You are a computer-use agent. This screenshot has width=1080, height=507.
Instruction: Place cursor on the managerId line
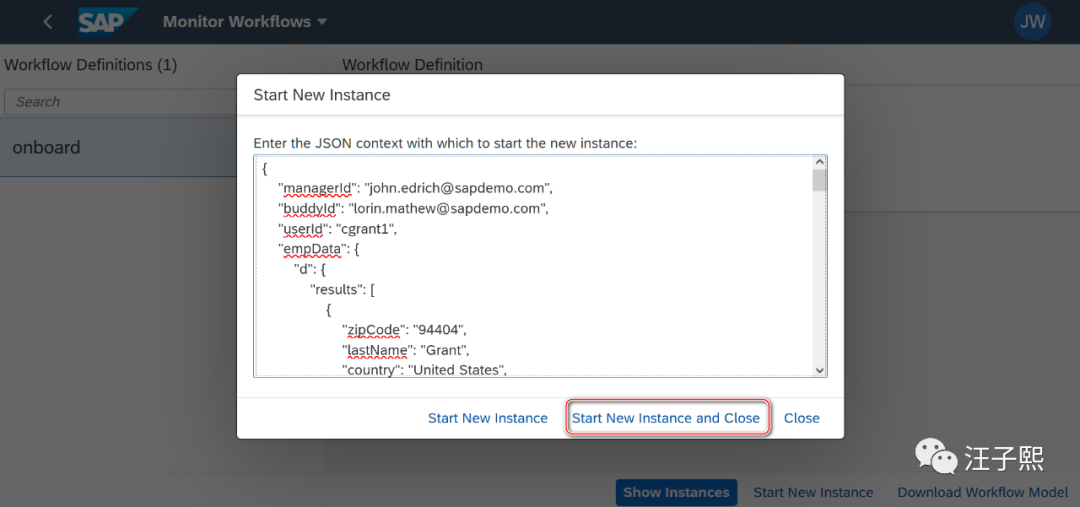415,188
